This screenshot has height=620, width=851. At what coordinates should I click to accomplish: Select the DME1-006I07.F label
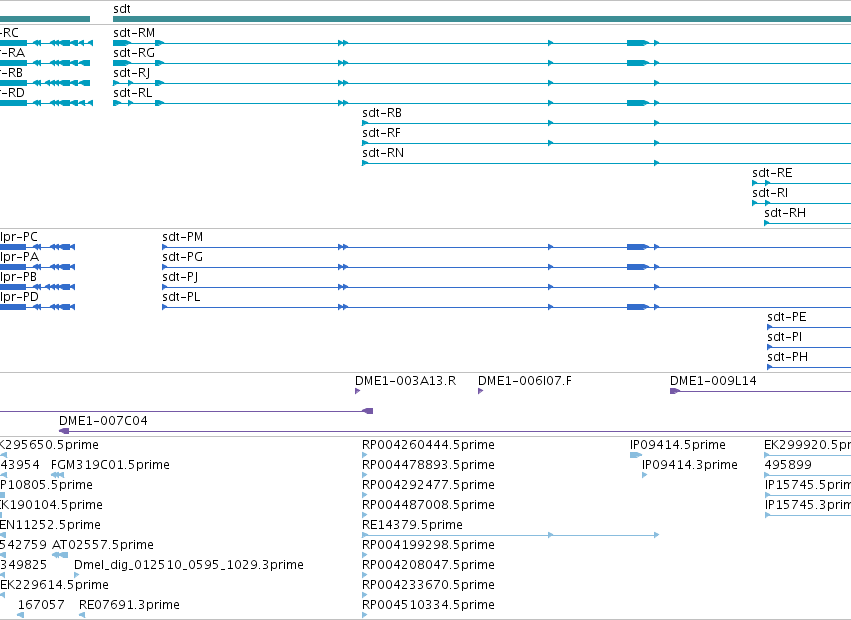click(x=525, y=381)
